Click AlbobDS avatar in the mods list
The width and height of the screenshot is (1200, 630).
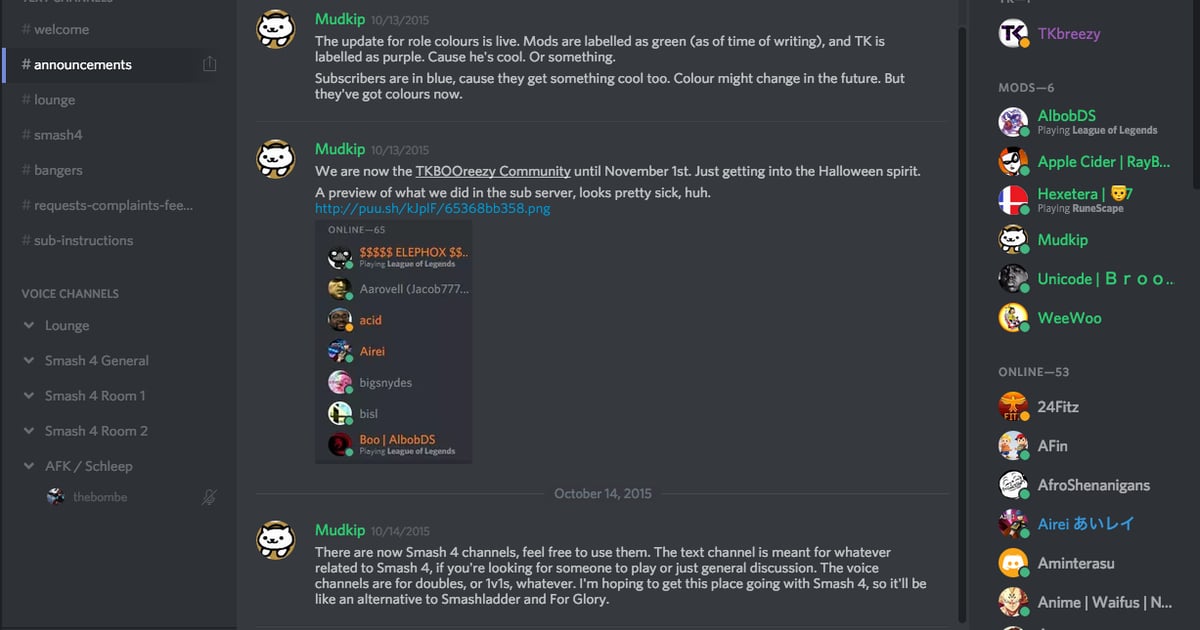(1013, 122)
